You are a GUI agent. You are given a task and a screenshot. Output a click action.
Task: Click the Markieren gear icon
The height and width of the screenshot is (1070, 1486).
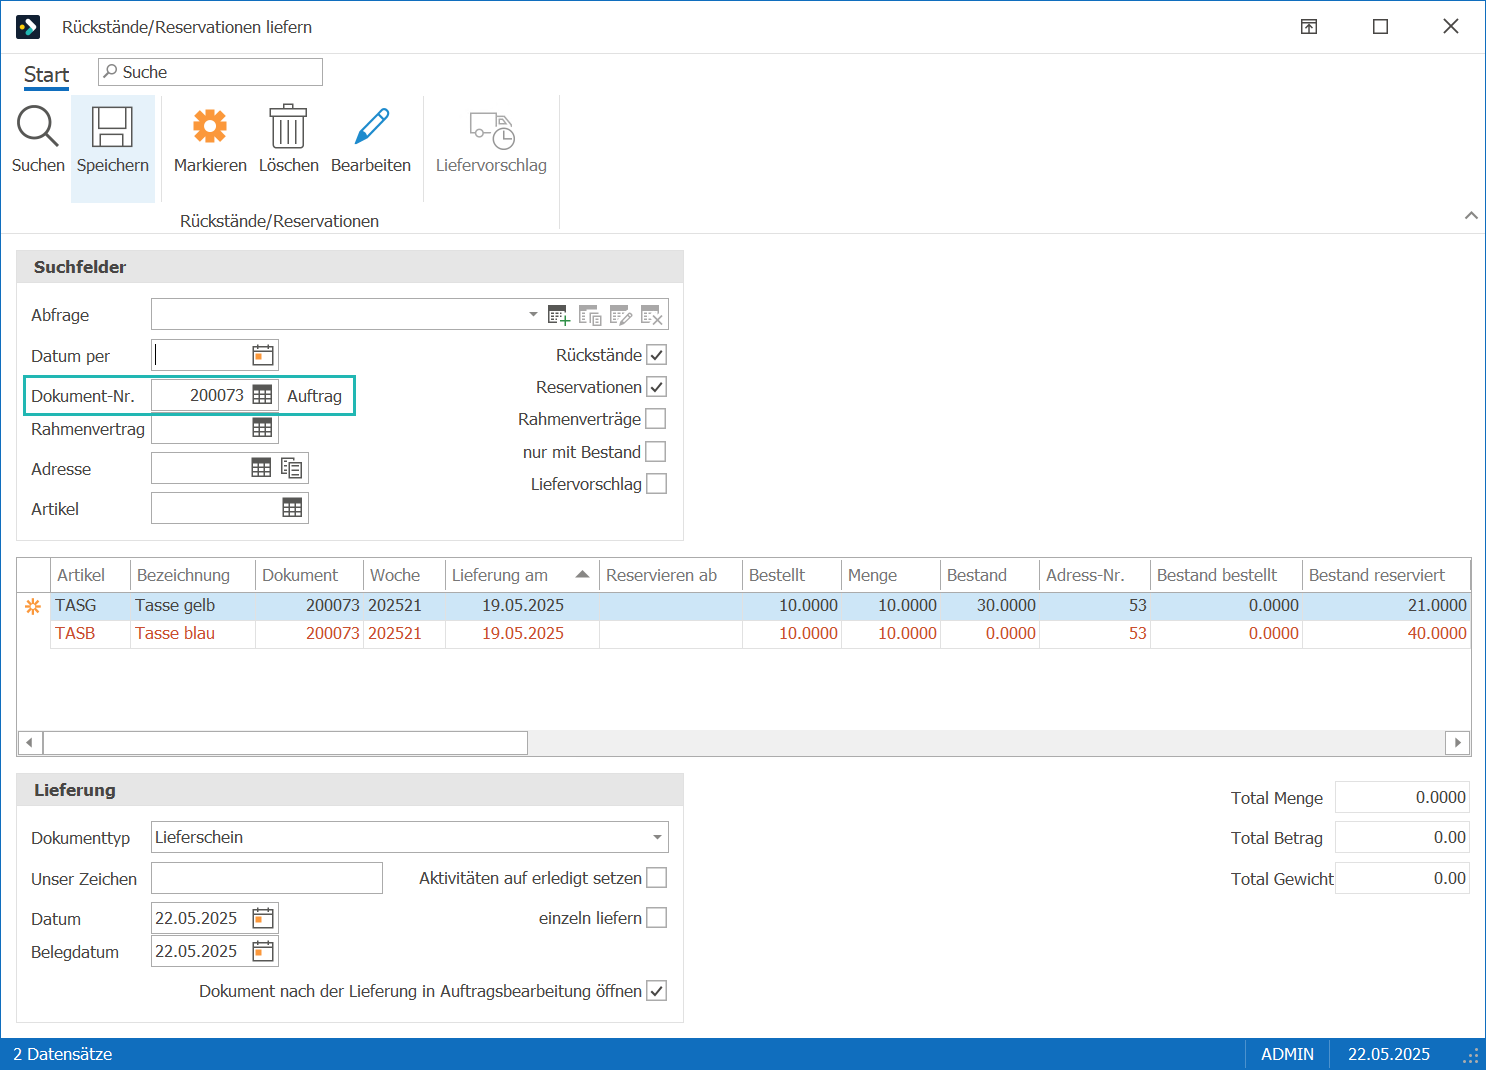[x=210, y=127]
